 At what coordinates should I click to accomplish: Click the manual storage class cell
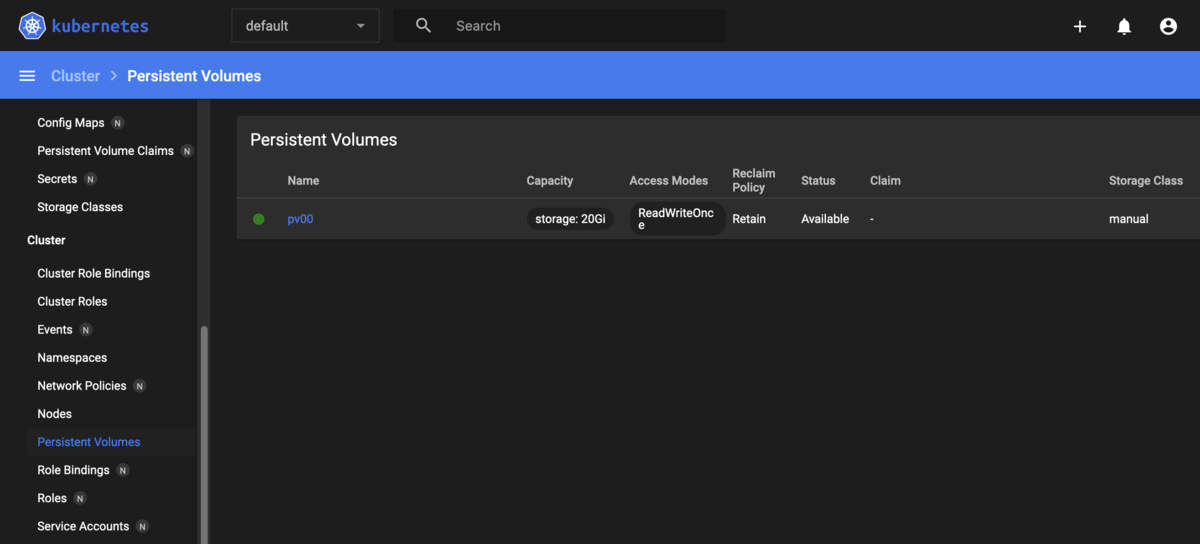(1129, 219)
